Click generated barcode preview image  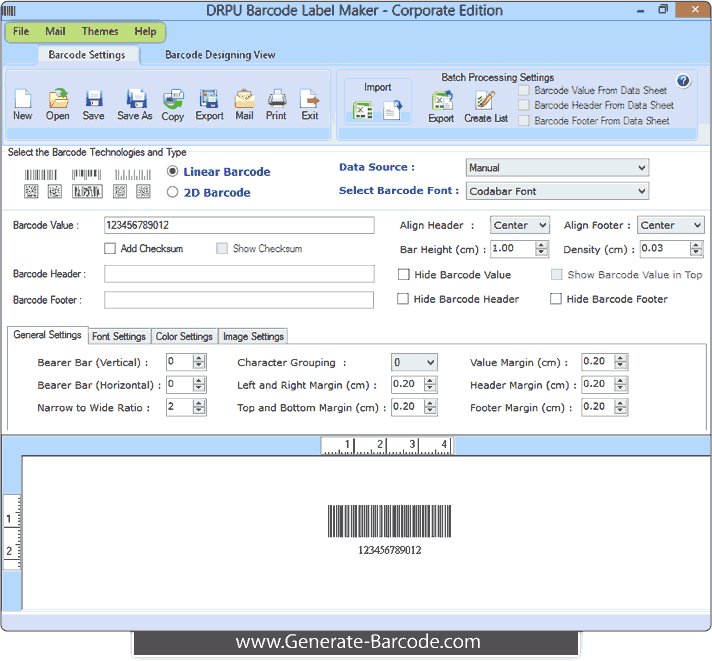point(390,521)
